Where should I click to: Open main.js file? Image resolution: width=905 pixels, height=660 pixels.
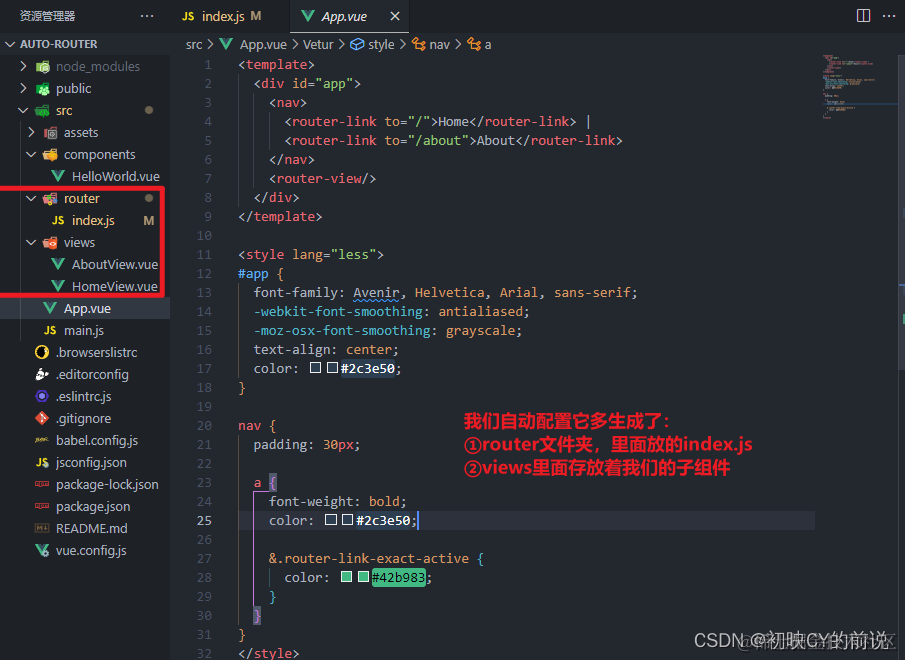pyautogui.click(x=85, y=331)
